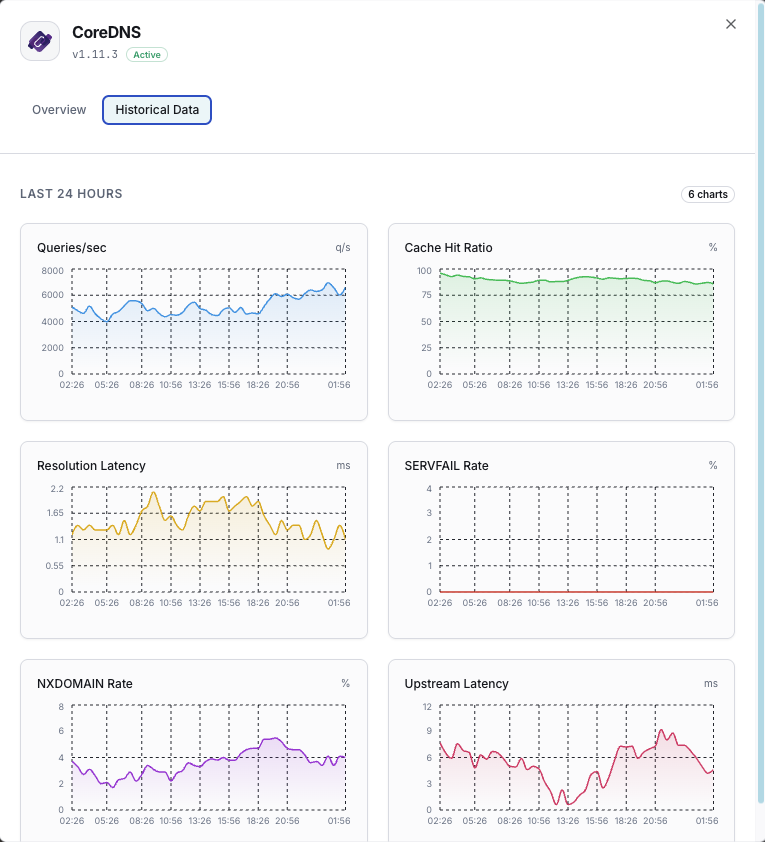
Task: Click the ms unit on Upstream Latency
Action: click(x=710, y=684)
